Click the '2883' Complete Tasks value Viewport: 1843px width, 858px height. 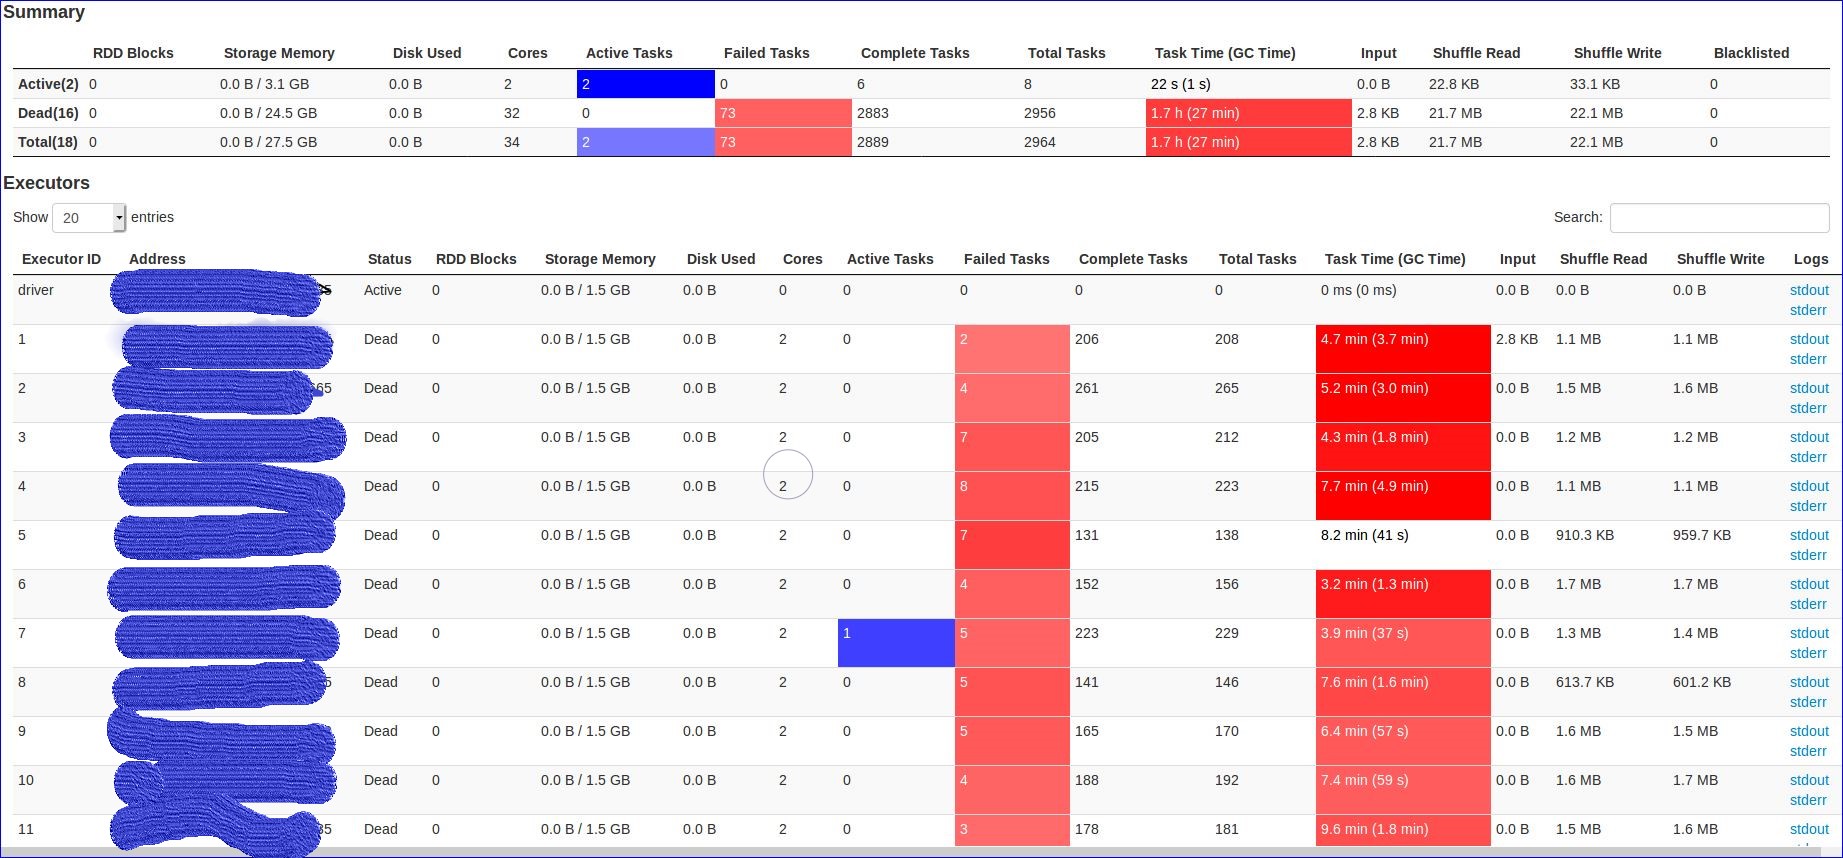click(x=872, y=113)
